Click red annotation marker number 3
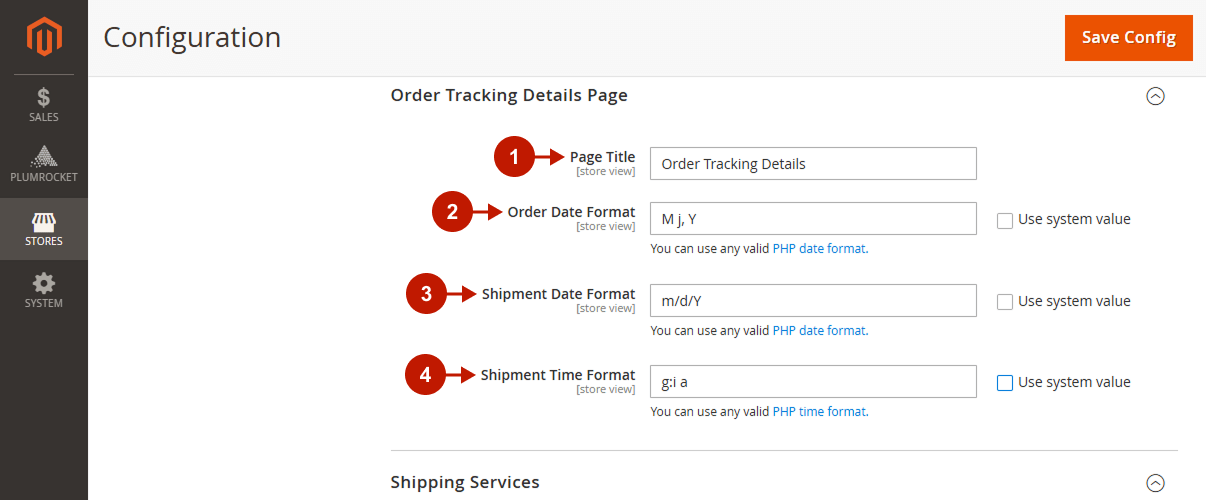 pyautogui.click(x=426, y=294)
